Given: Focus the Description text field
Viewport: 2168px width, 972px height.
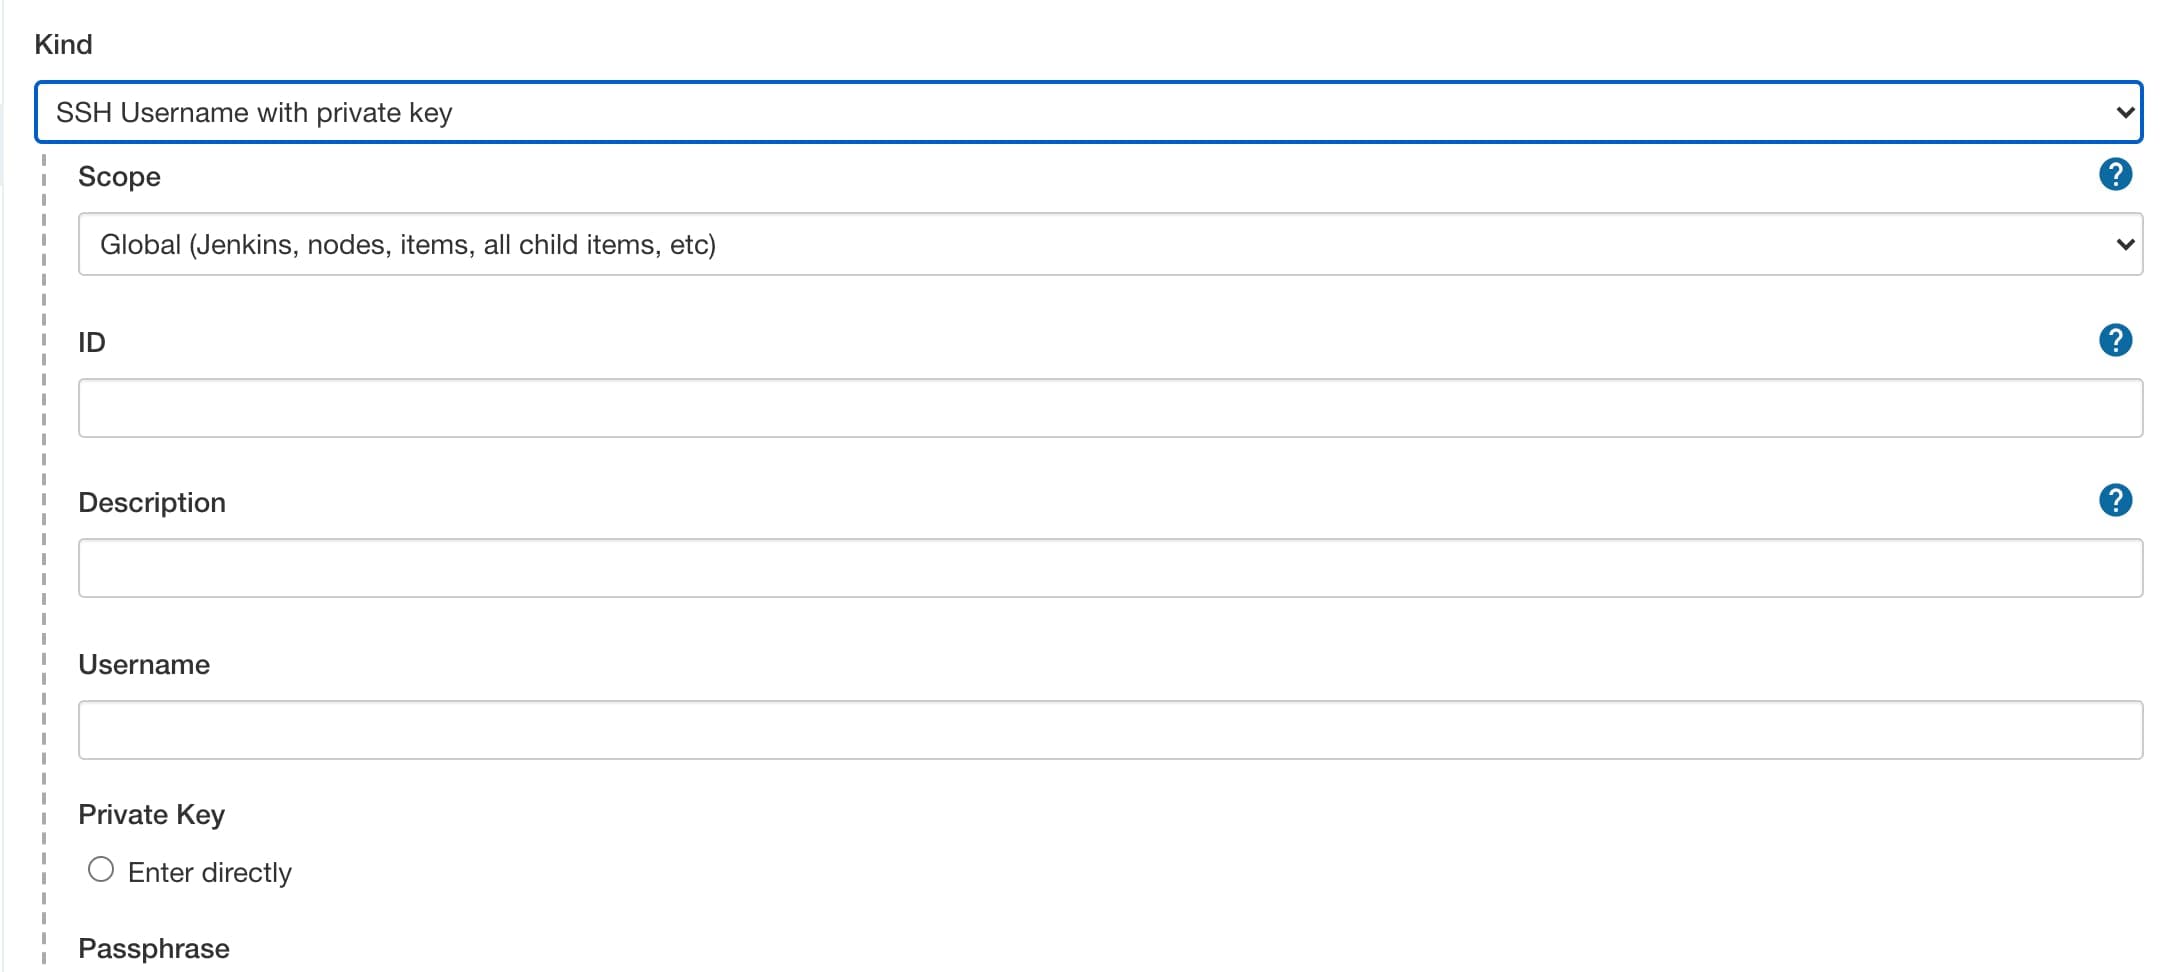Looking at the screenshot, I should [1110, 568].
